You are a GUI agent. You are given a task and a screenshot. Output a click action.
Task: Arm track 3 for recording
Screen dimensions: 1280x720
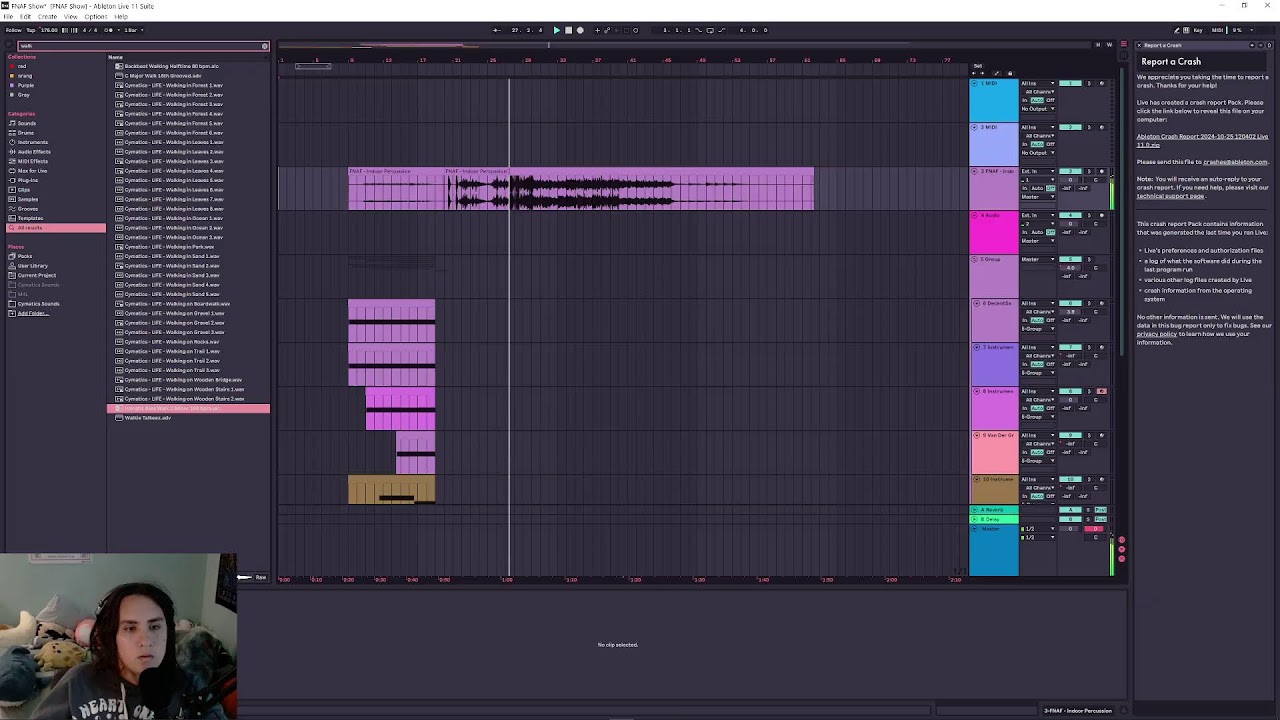1101,171
